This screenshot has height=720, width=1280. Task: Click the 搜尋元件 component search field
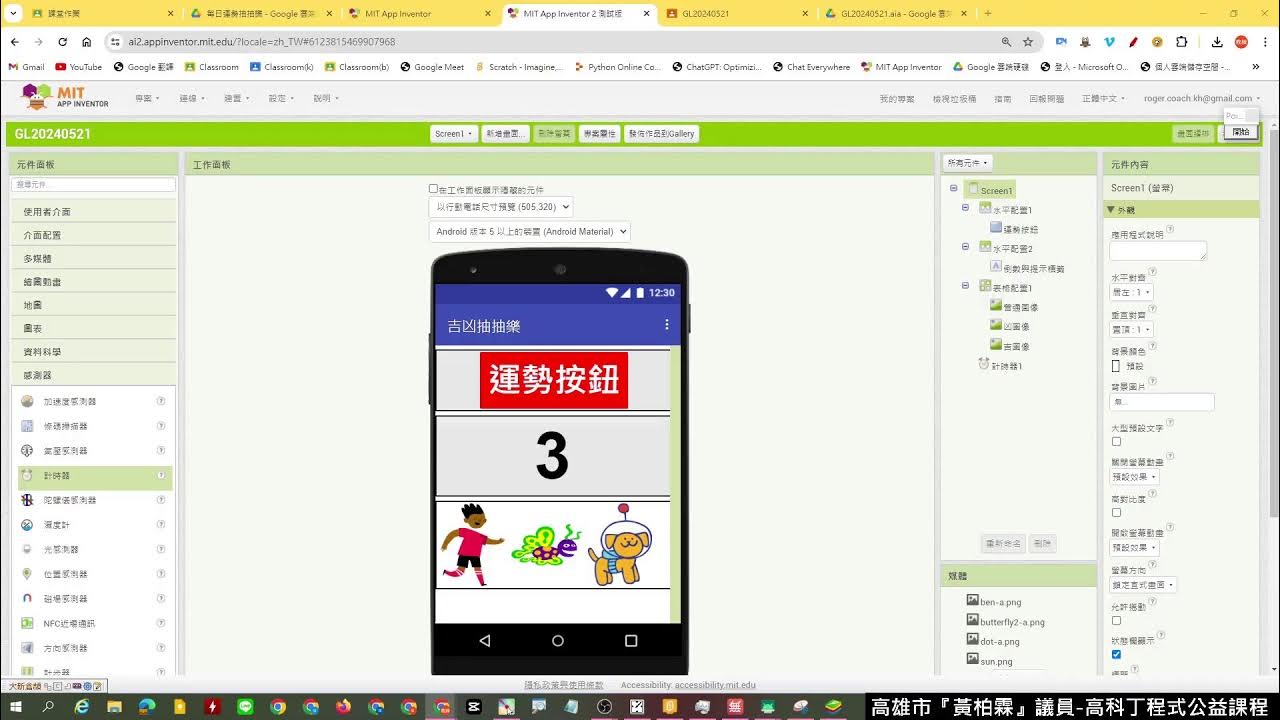click(93, 185)
